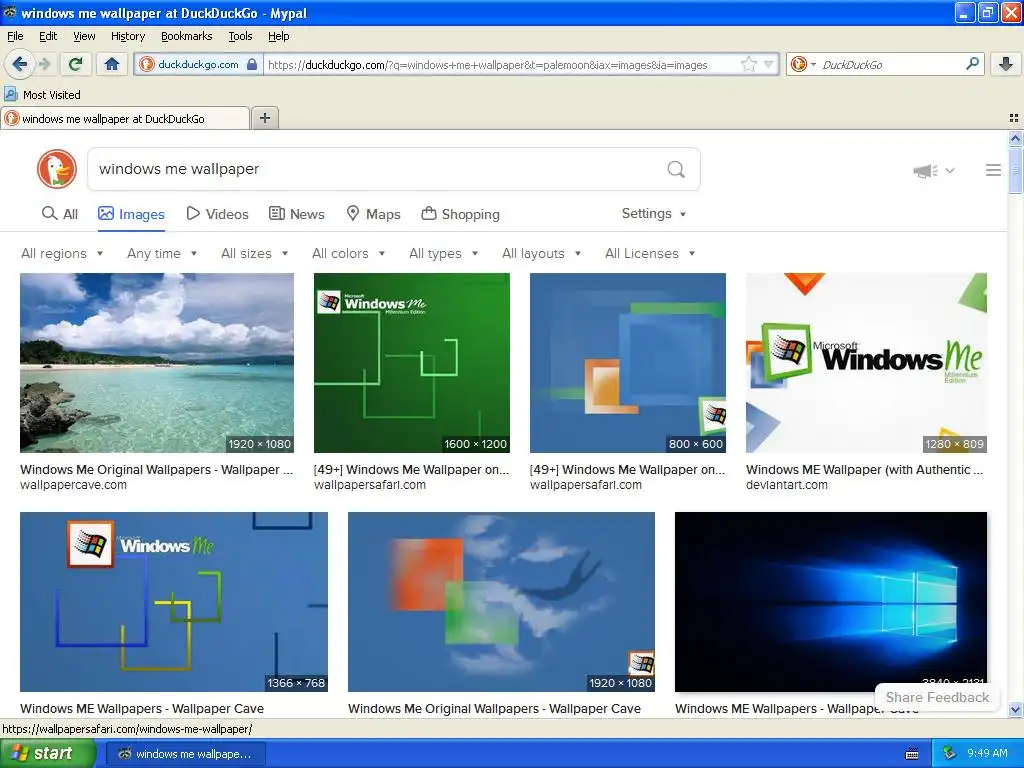Open the megaphone announcements menu
Image resolution: width=1024 pixels, height=768 pixels.
(x=933, y=170)
